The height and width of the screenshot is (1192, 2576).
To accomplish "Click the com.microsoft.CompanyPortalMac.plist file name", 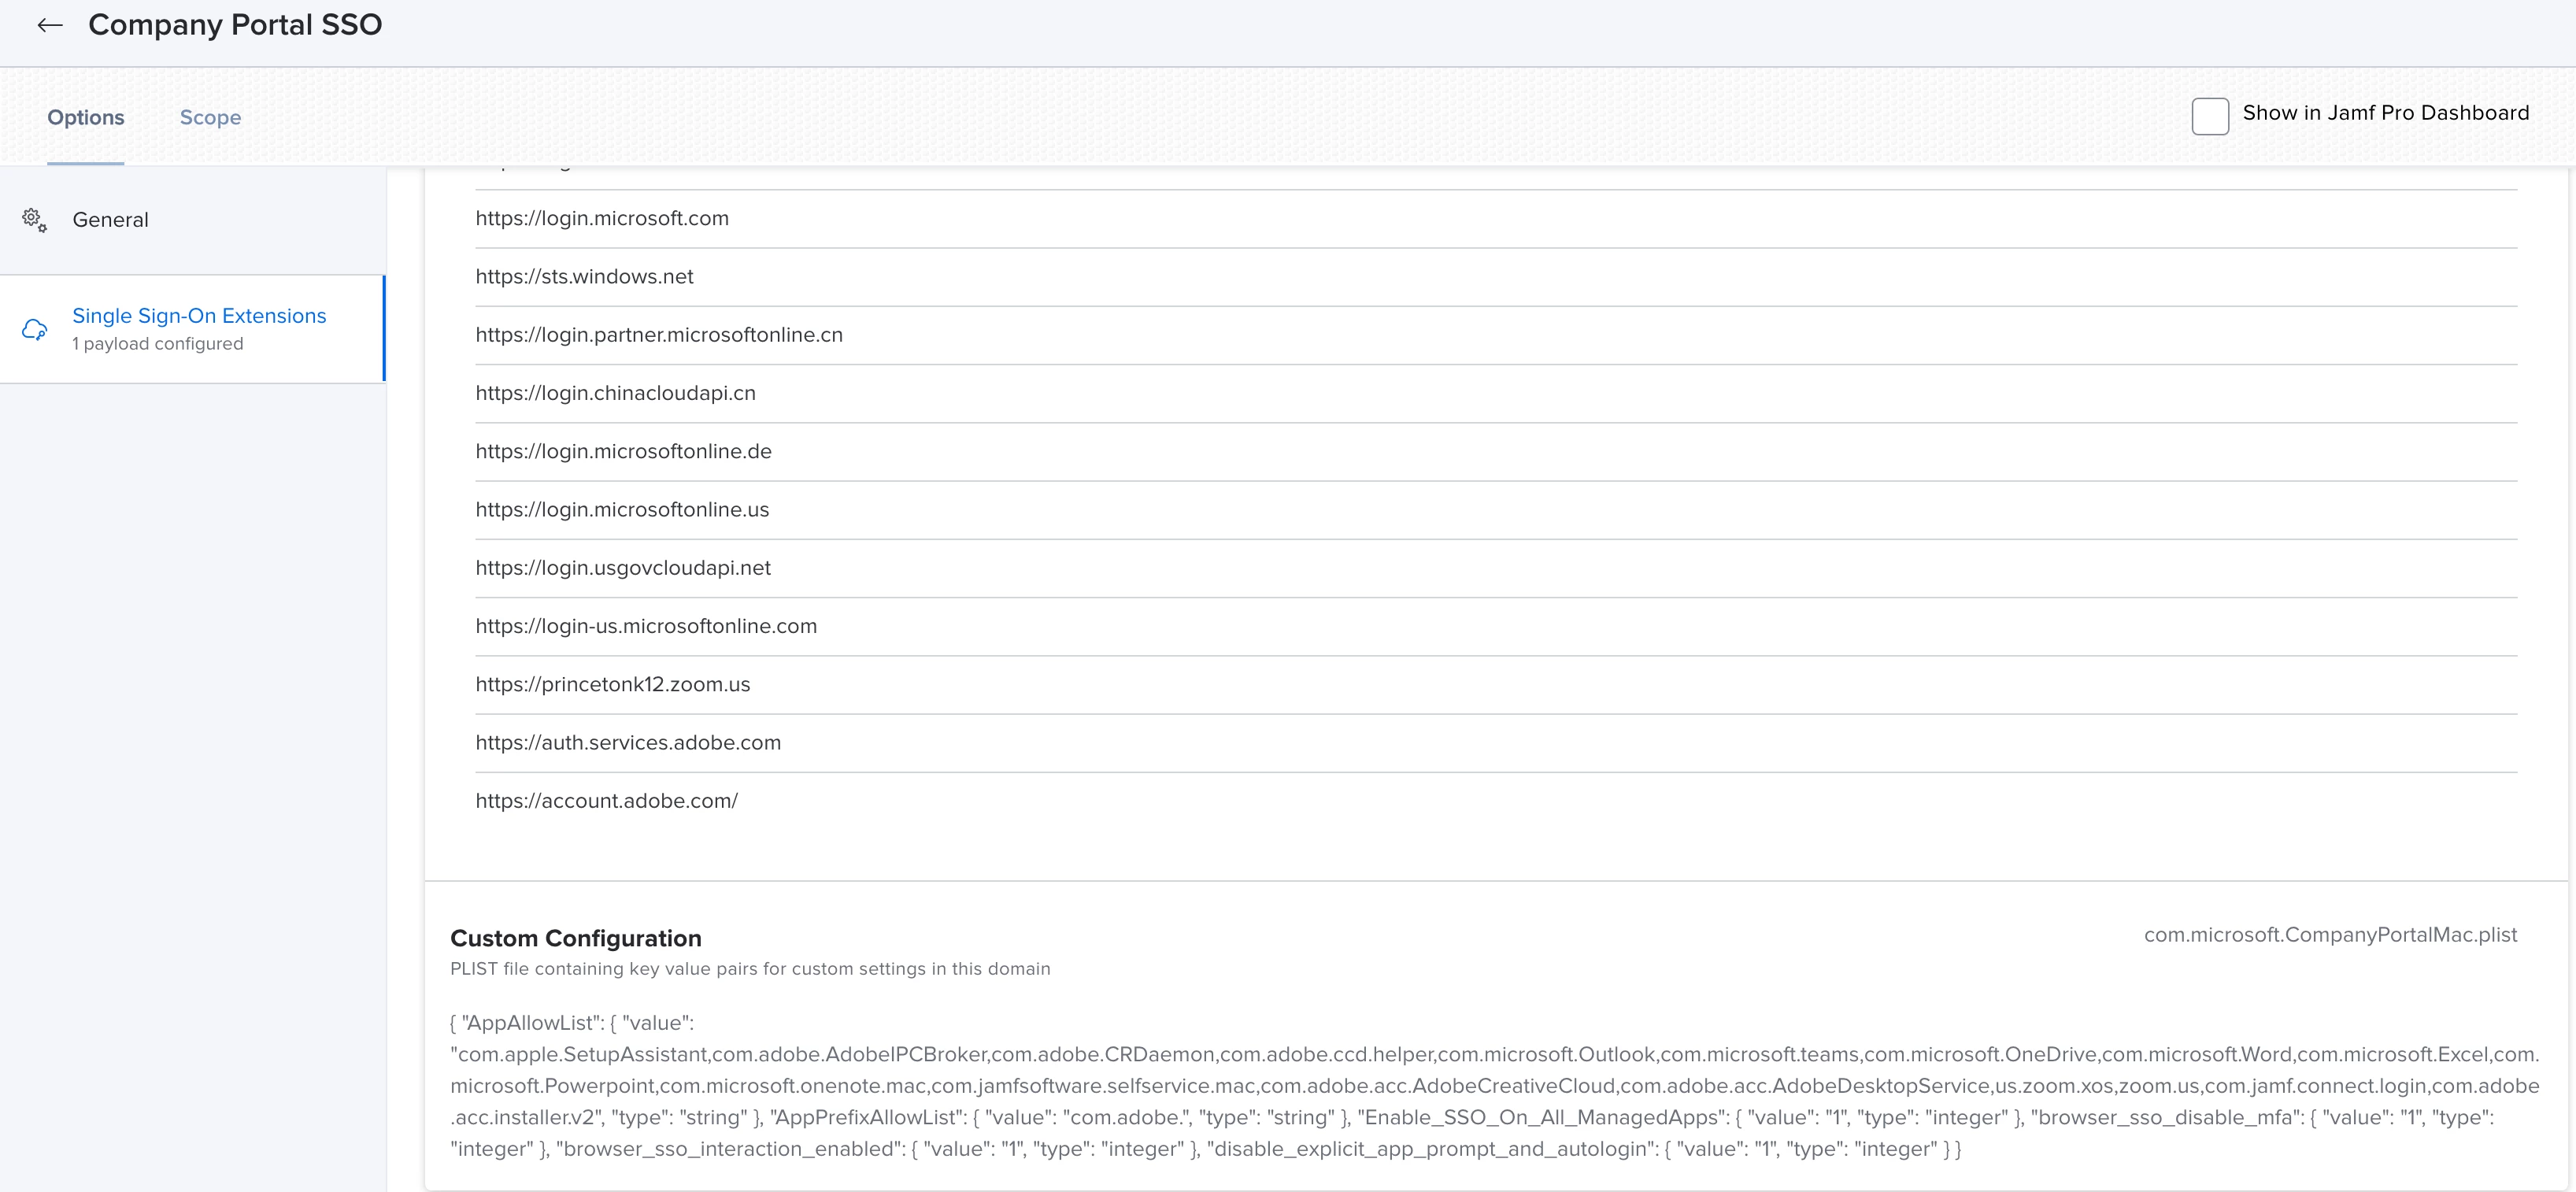I will (2330, 935).
